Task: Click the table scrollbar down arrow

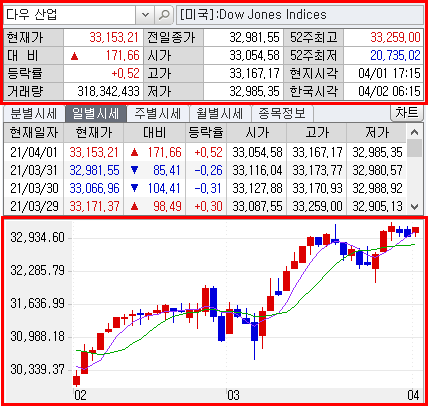Action: pyautogui.click(x=414, y=207)
